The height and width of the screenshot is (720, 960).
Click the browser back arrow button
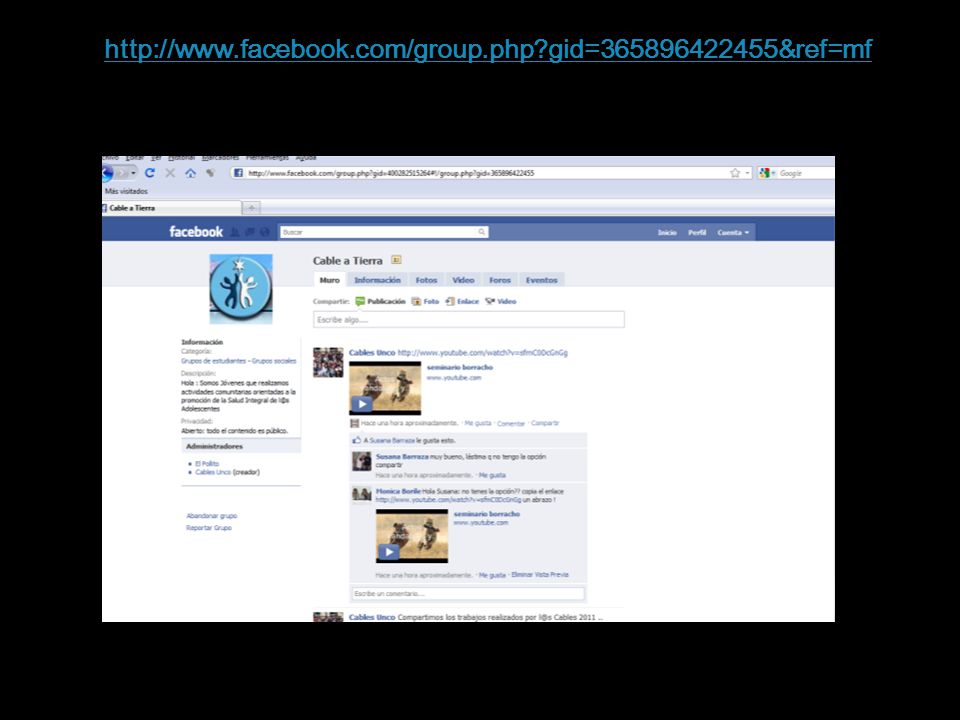tap(107, 173)
